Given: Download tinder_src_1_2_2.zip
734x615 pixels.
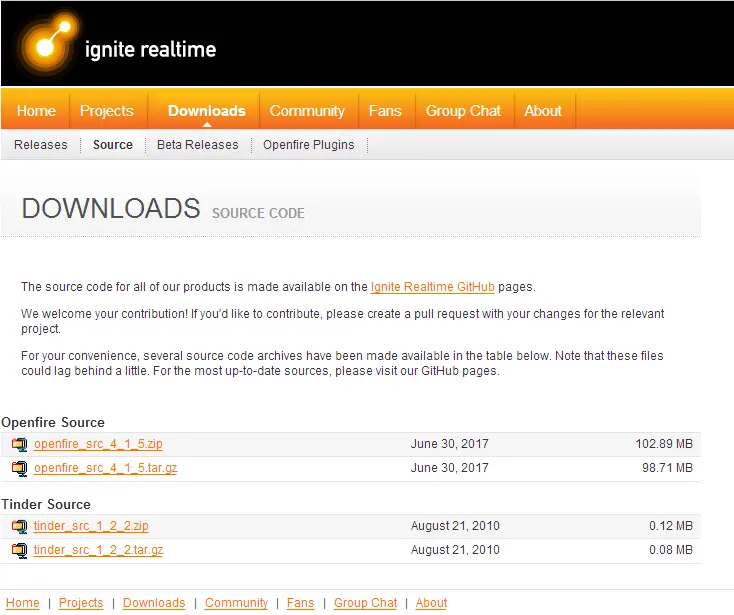Looking at the screenshot, I should point(91,527).
